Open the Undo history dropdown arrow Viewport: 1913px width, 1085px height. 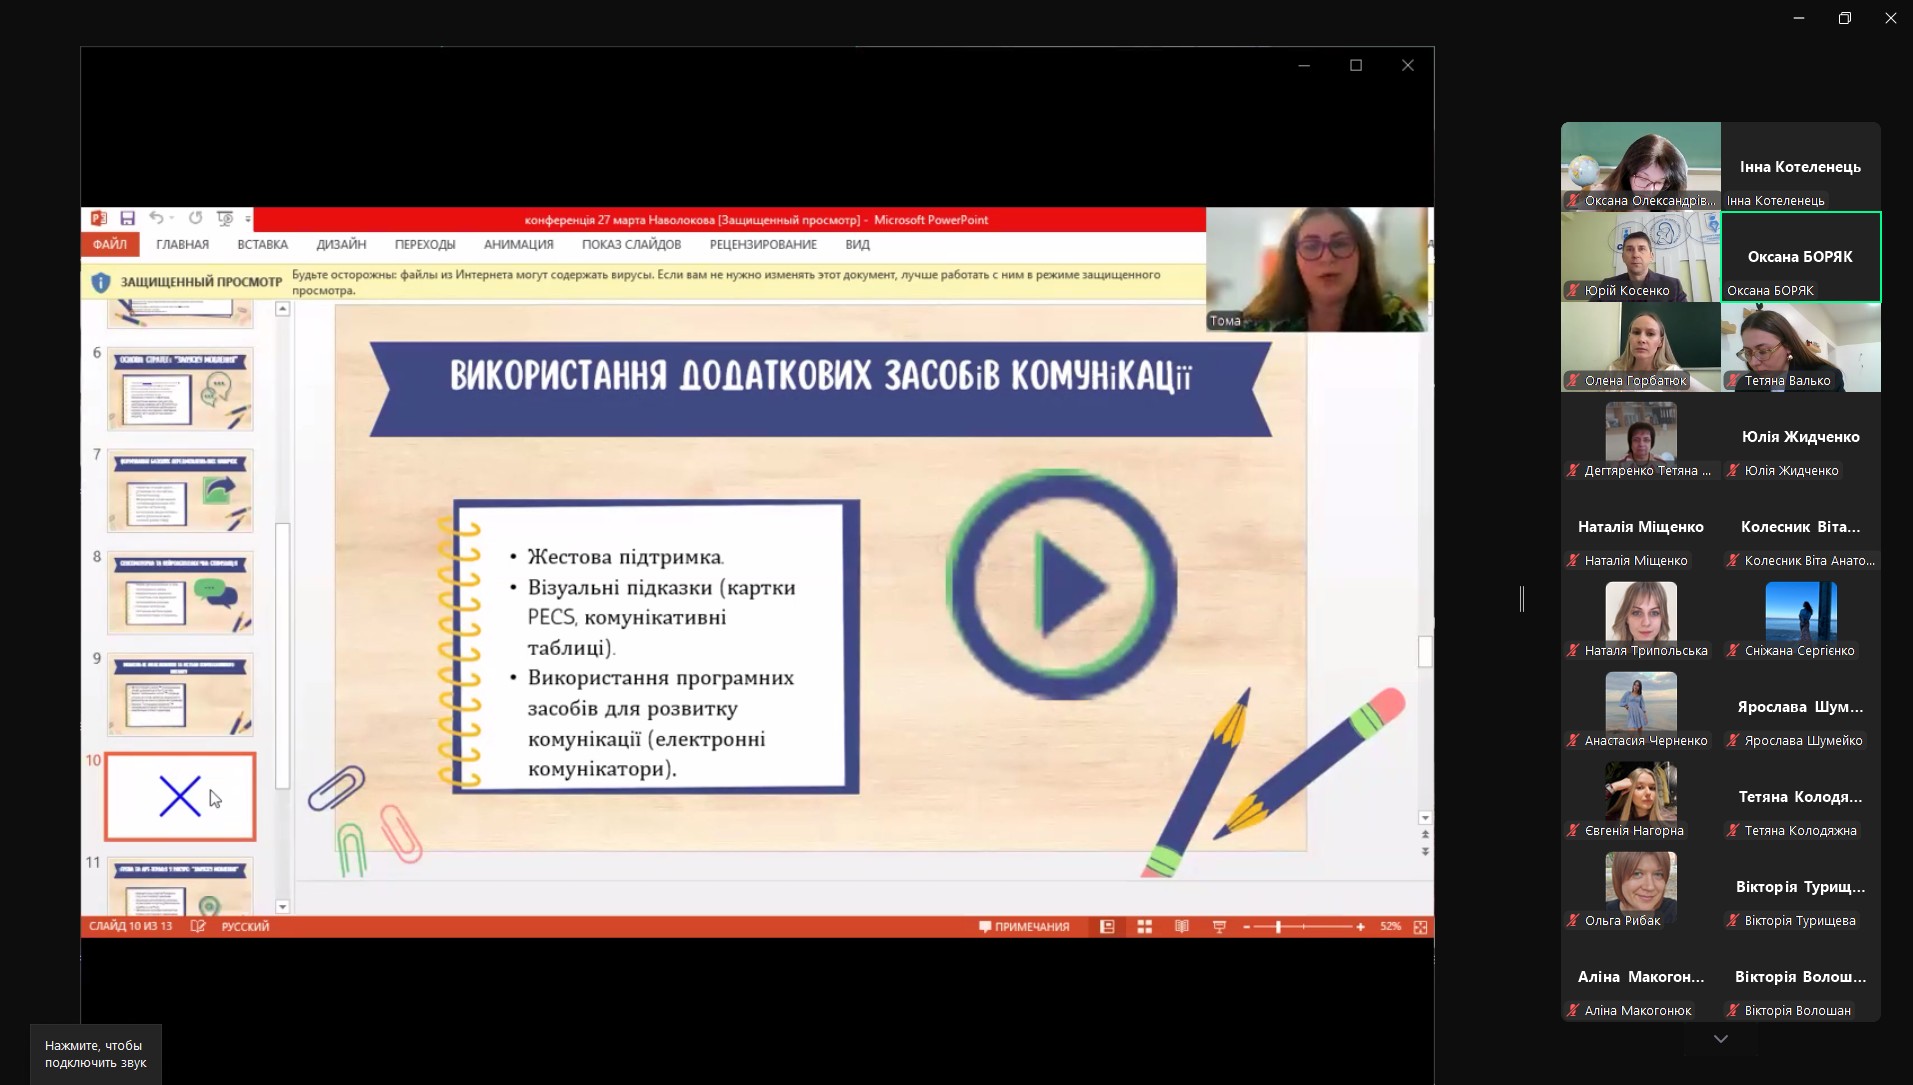172,218
